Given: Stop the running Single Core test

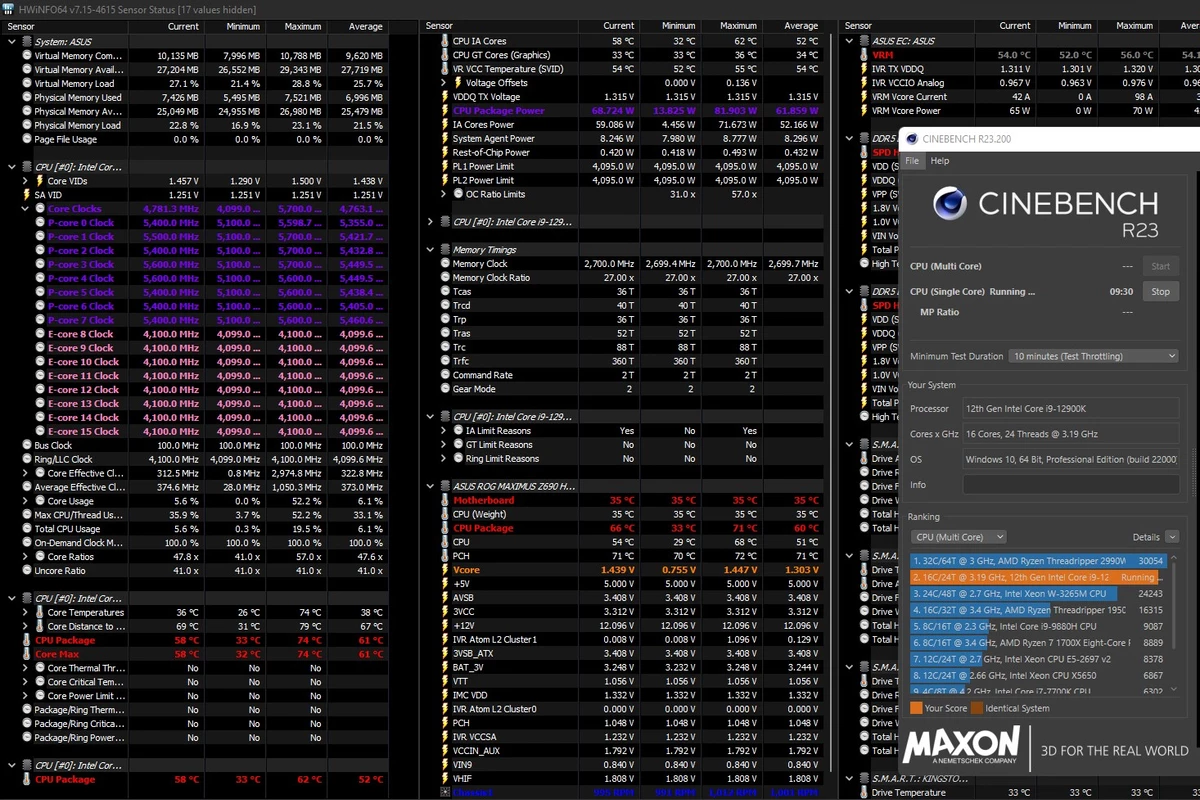Looking at the screenshot, I should point(1160,292).
